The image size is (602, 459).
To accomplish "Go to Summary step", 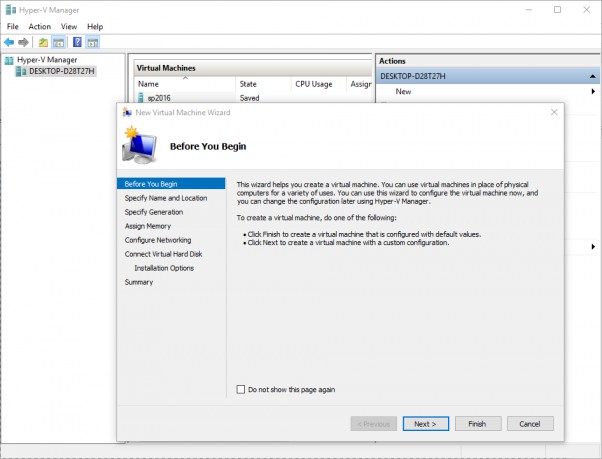I will (139, 282).
